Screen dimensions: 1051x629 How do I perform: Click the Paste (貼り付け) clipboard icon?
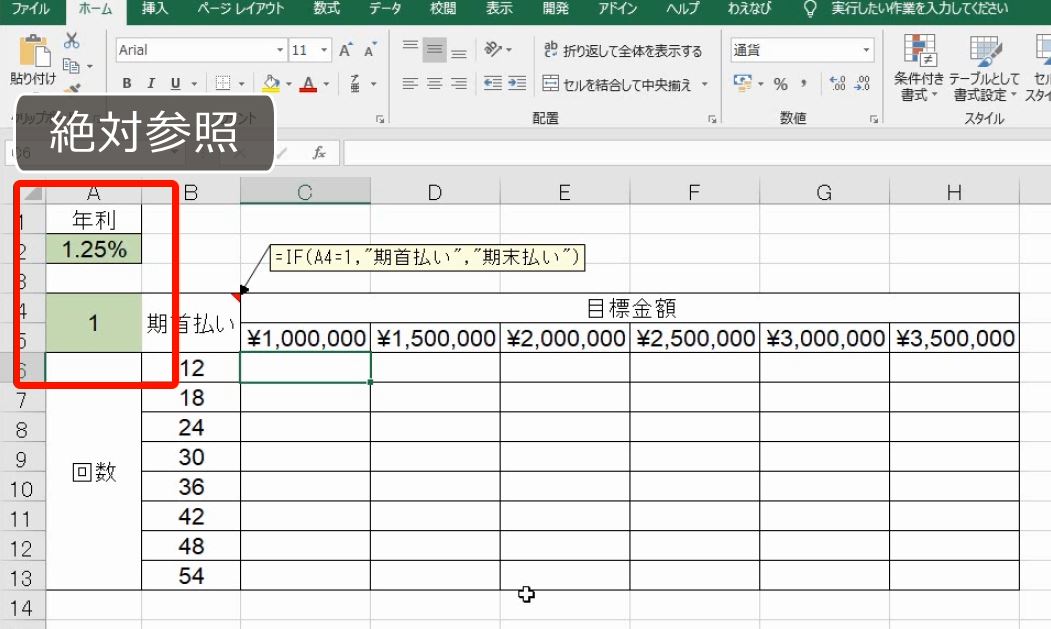click(x=33, y=52)
